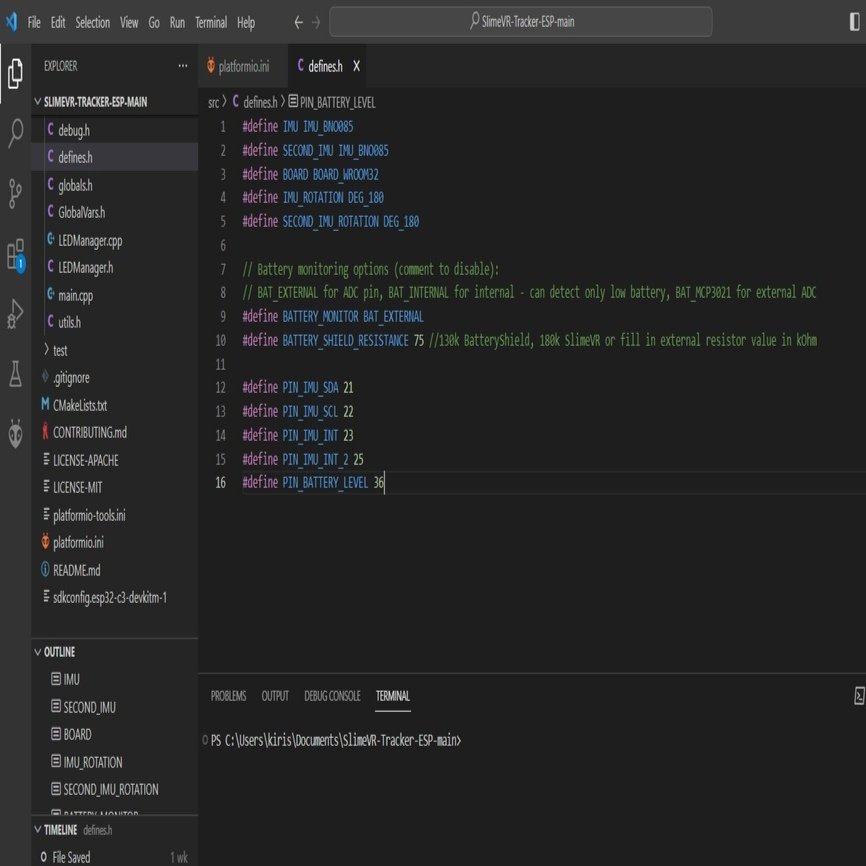The width and height of the screenshot is (866, 866).
Task: Collapse the OUTLINE section
Action: (38, 652)
